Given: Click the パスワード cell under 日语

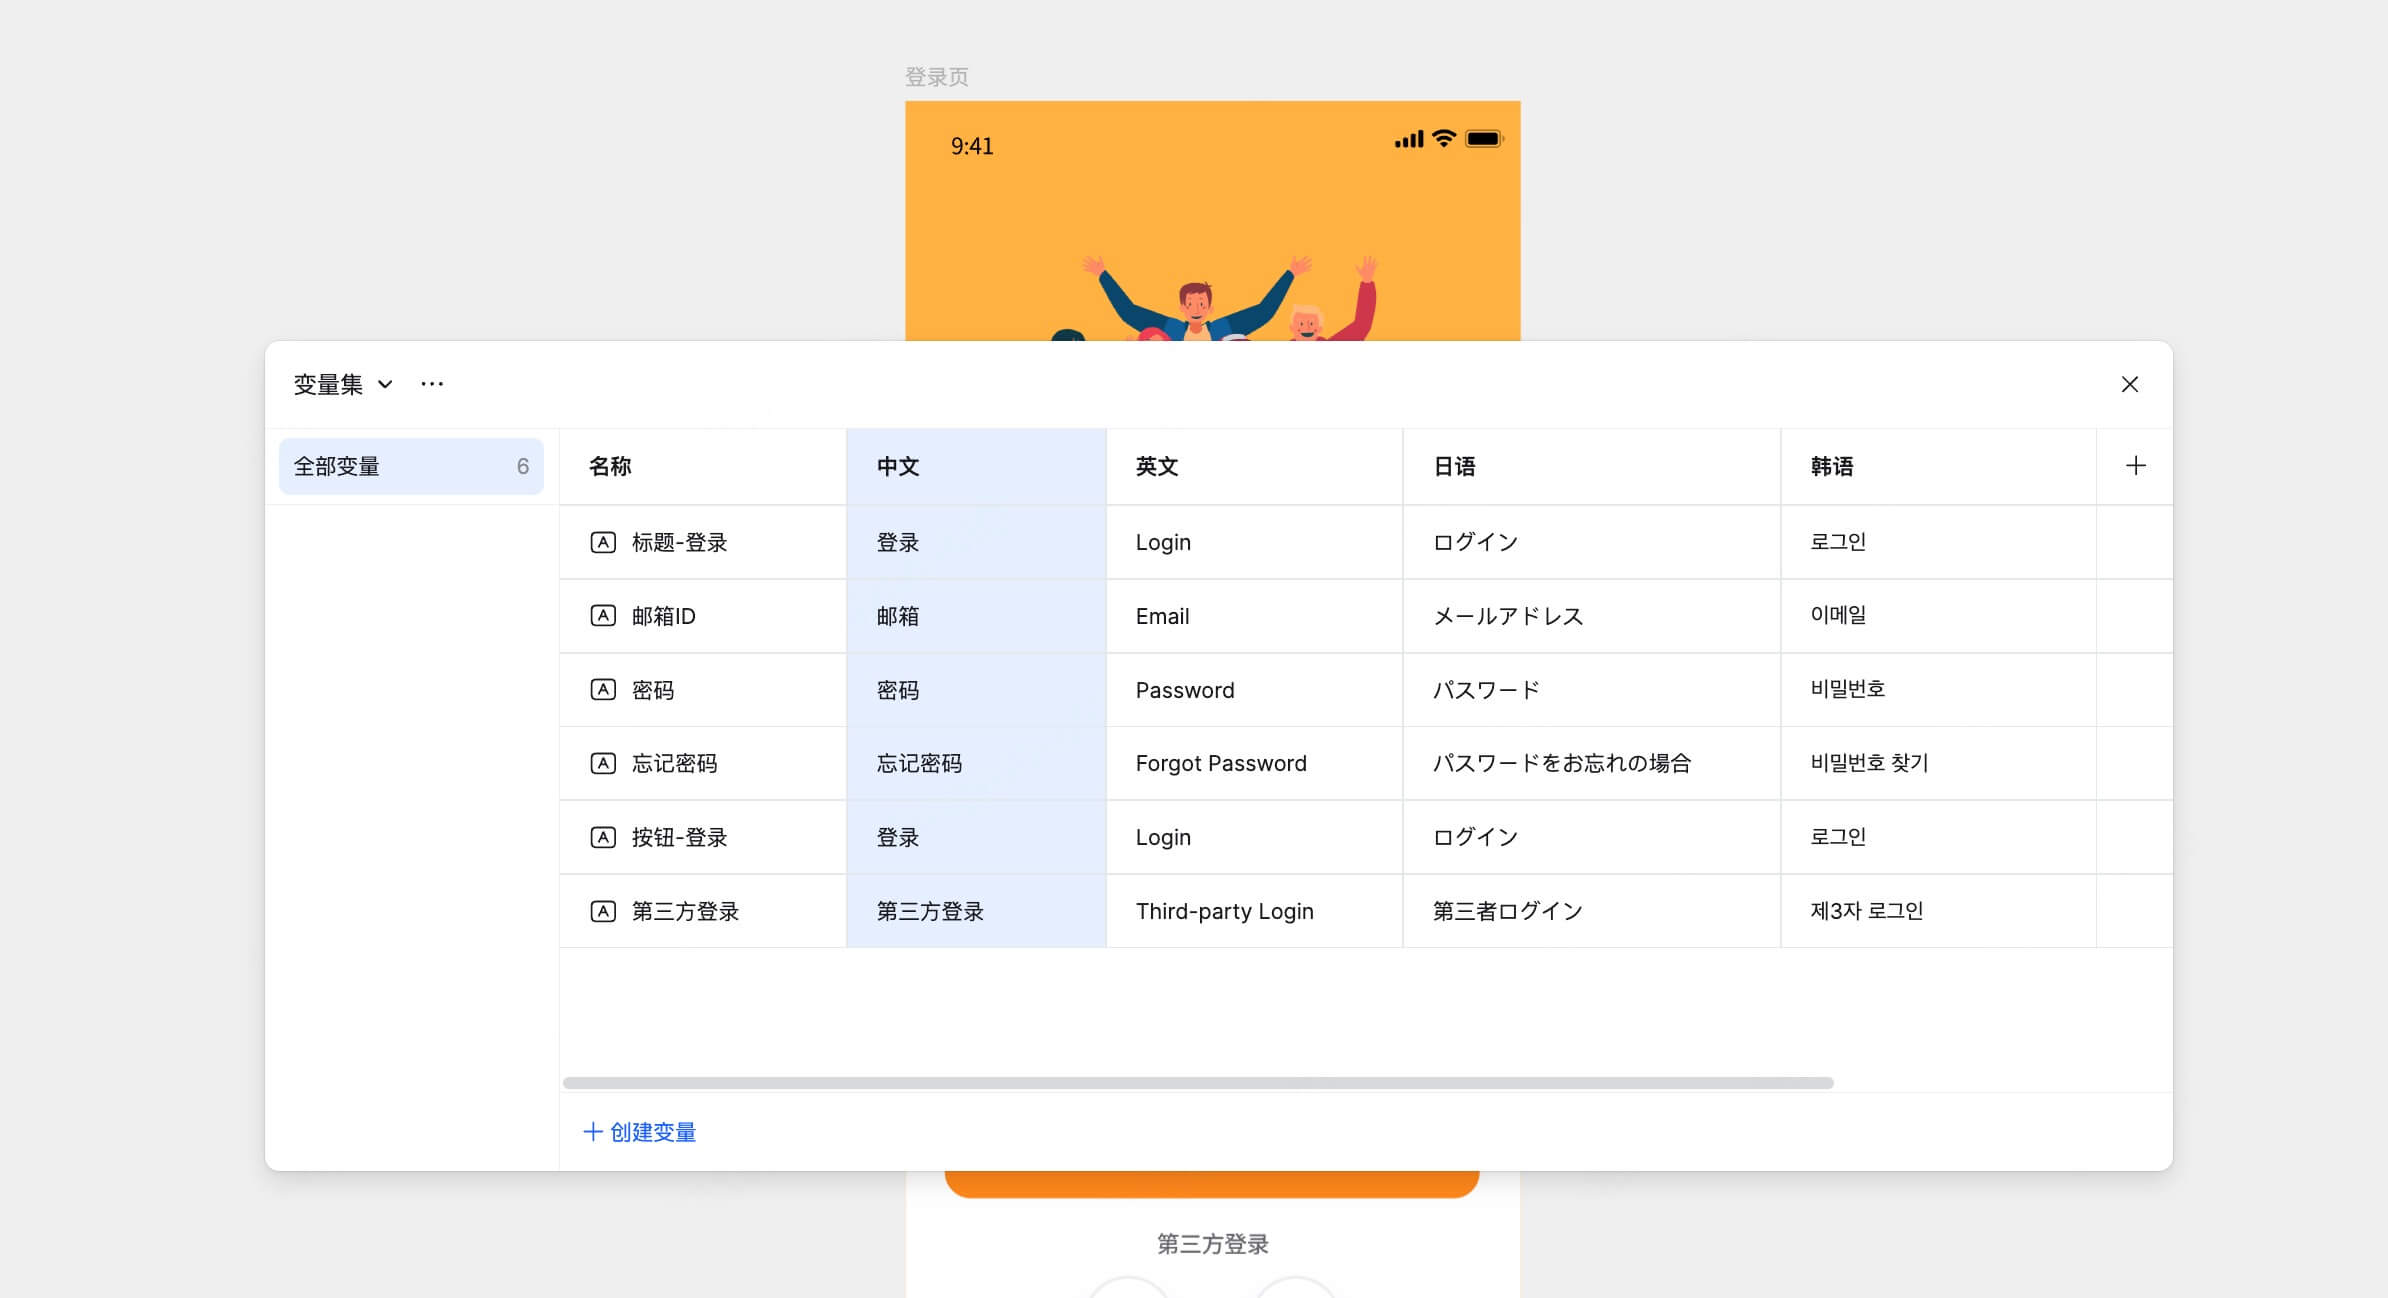Looking at the screenshot, I should click(x=1485, y=690).
